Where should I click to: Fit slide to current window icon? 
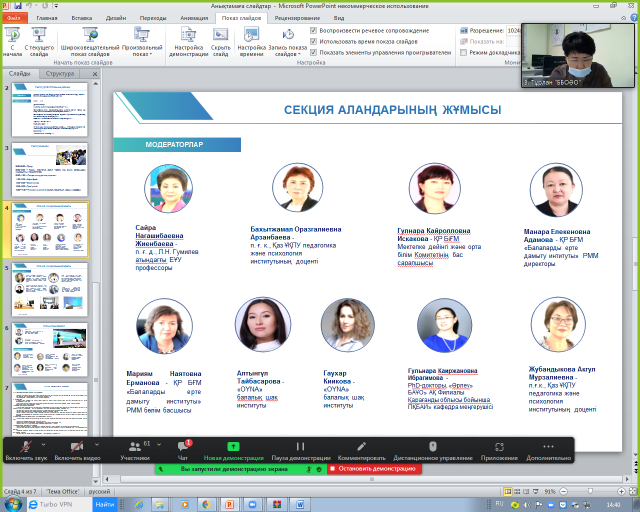click(633, 491)
